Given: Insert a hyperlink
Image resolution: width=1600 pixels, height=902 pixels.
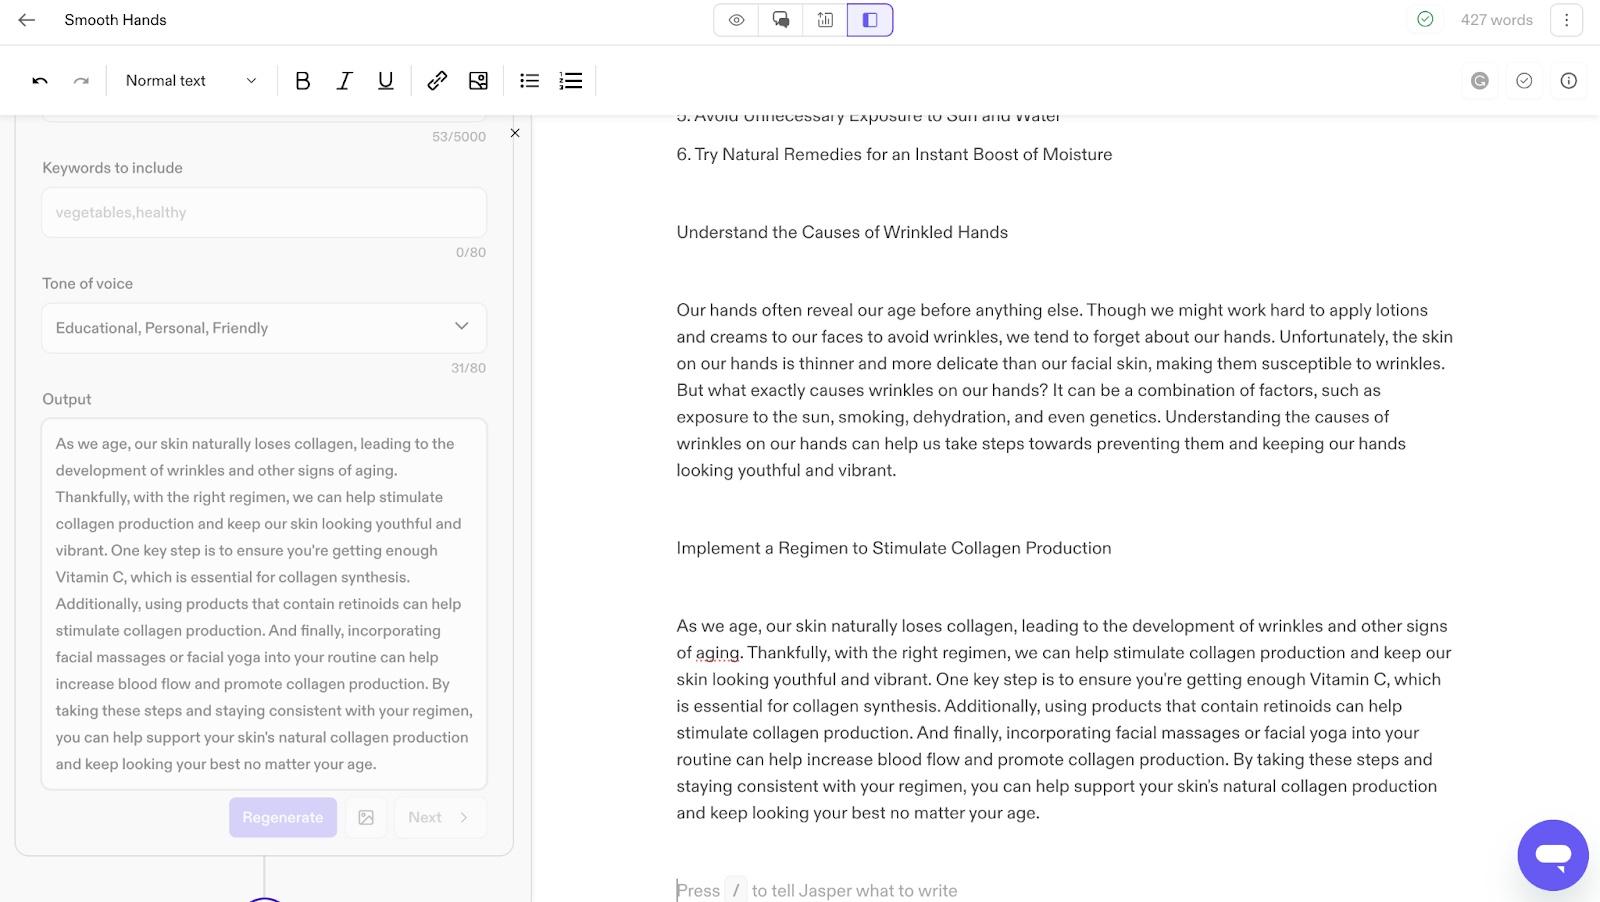Looking at the screenshot, I should tap(437, 81).
